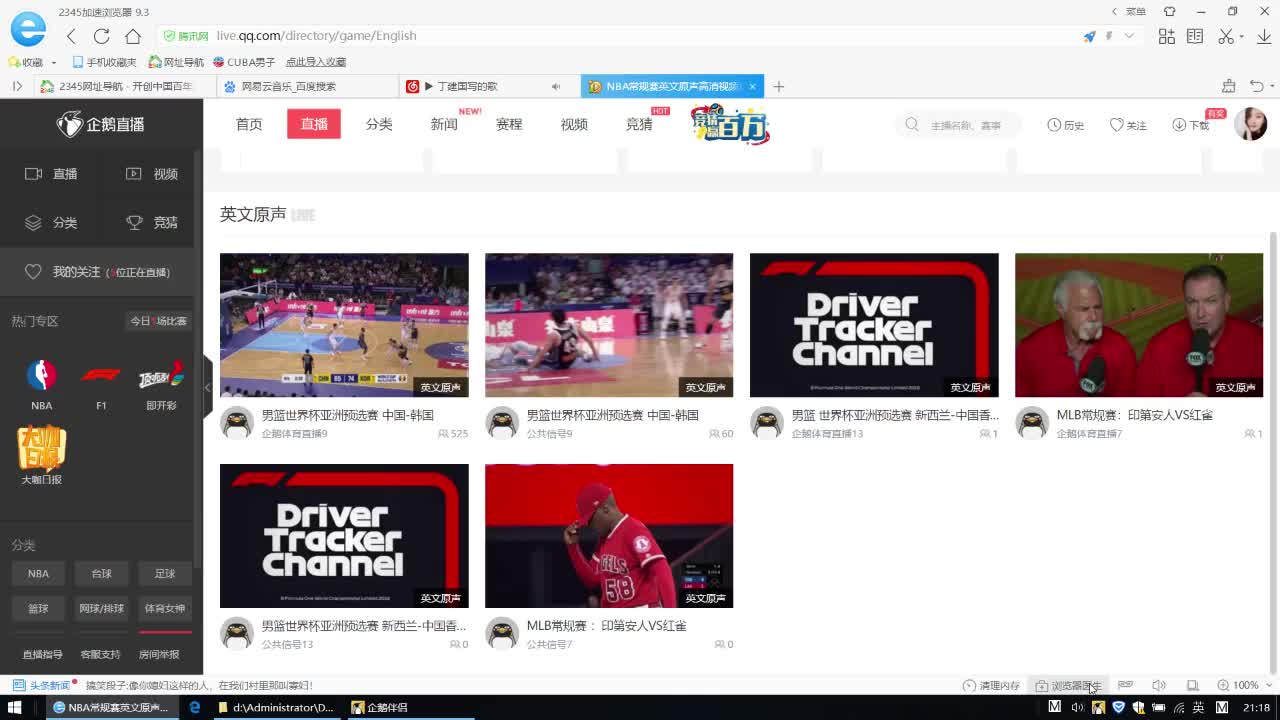
Task: Open sidebar 分类 layers icon
Action: [x=51, y=223]
